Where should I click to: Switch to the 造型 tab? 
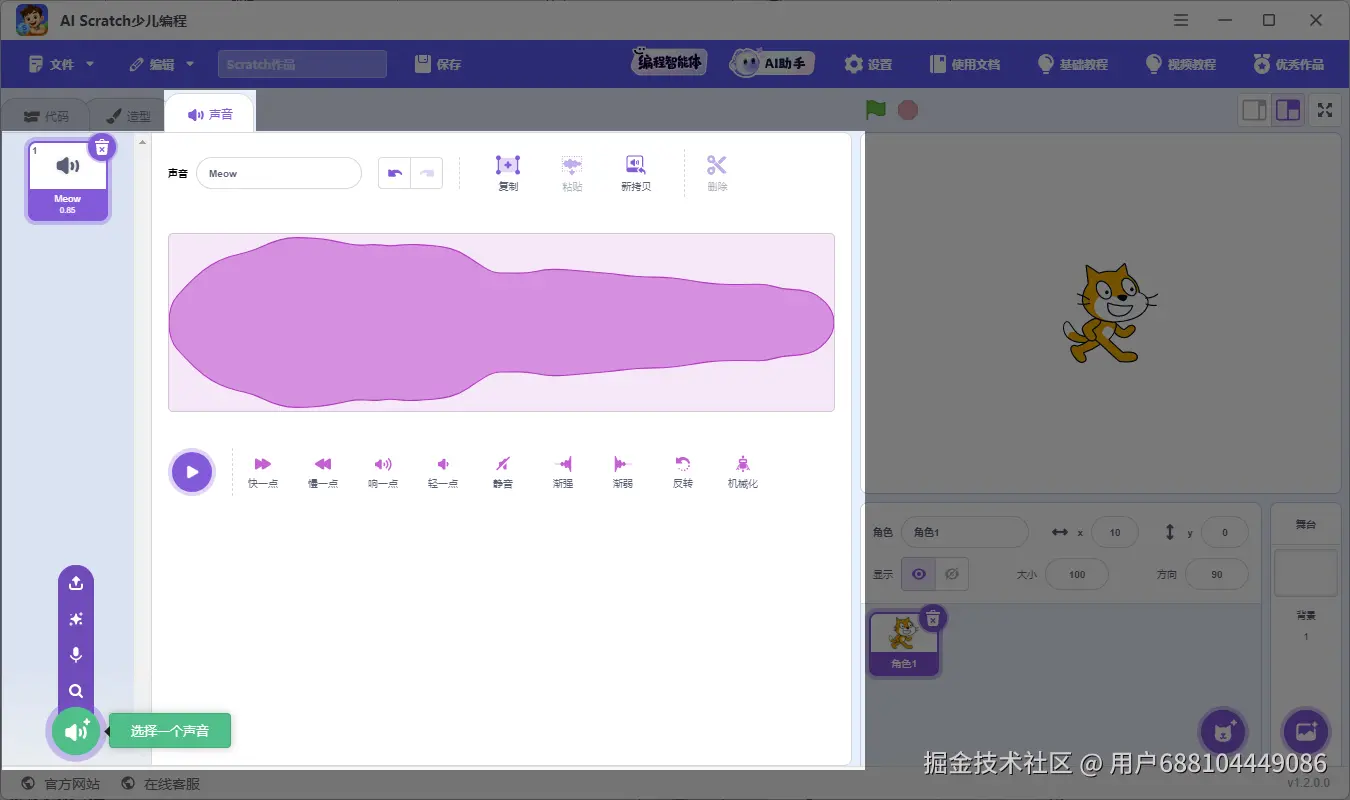[x=129, y=114]
